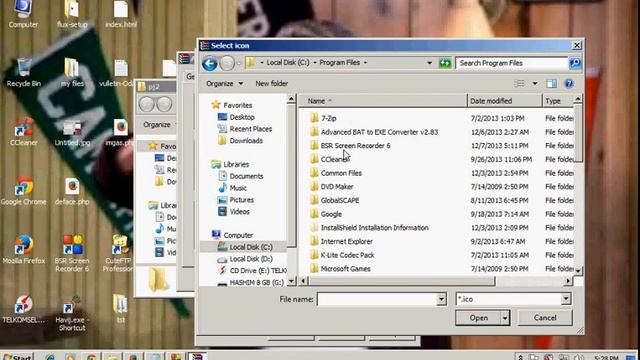Select Music under Libraries

(x=238, y=188)
